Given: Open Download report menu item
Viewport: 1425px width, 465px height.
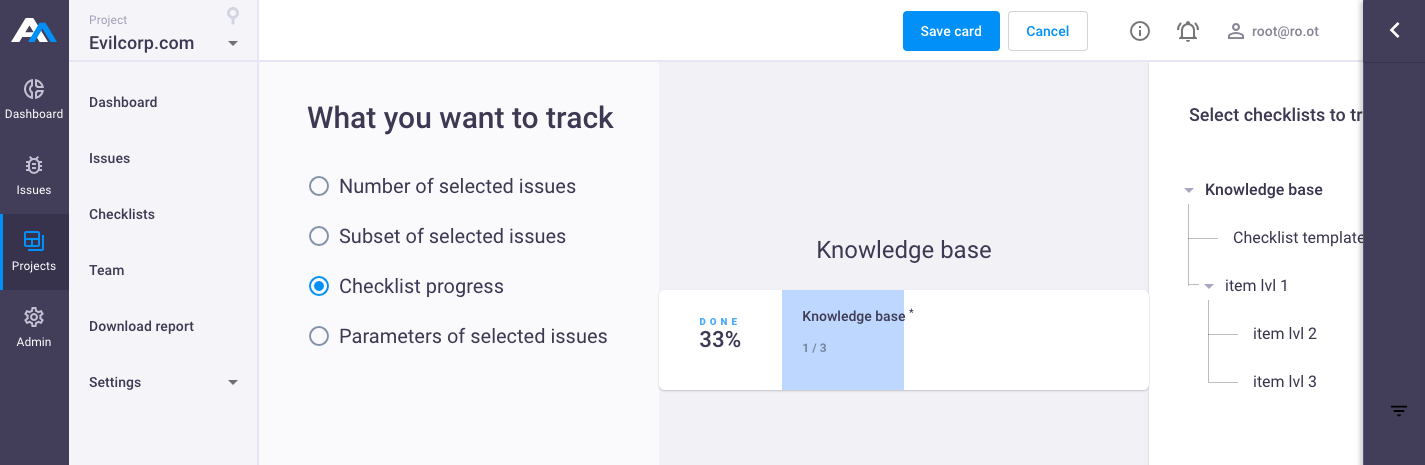Looking at the screenshot, I should [x=141, y=326].
